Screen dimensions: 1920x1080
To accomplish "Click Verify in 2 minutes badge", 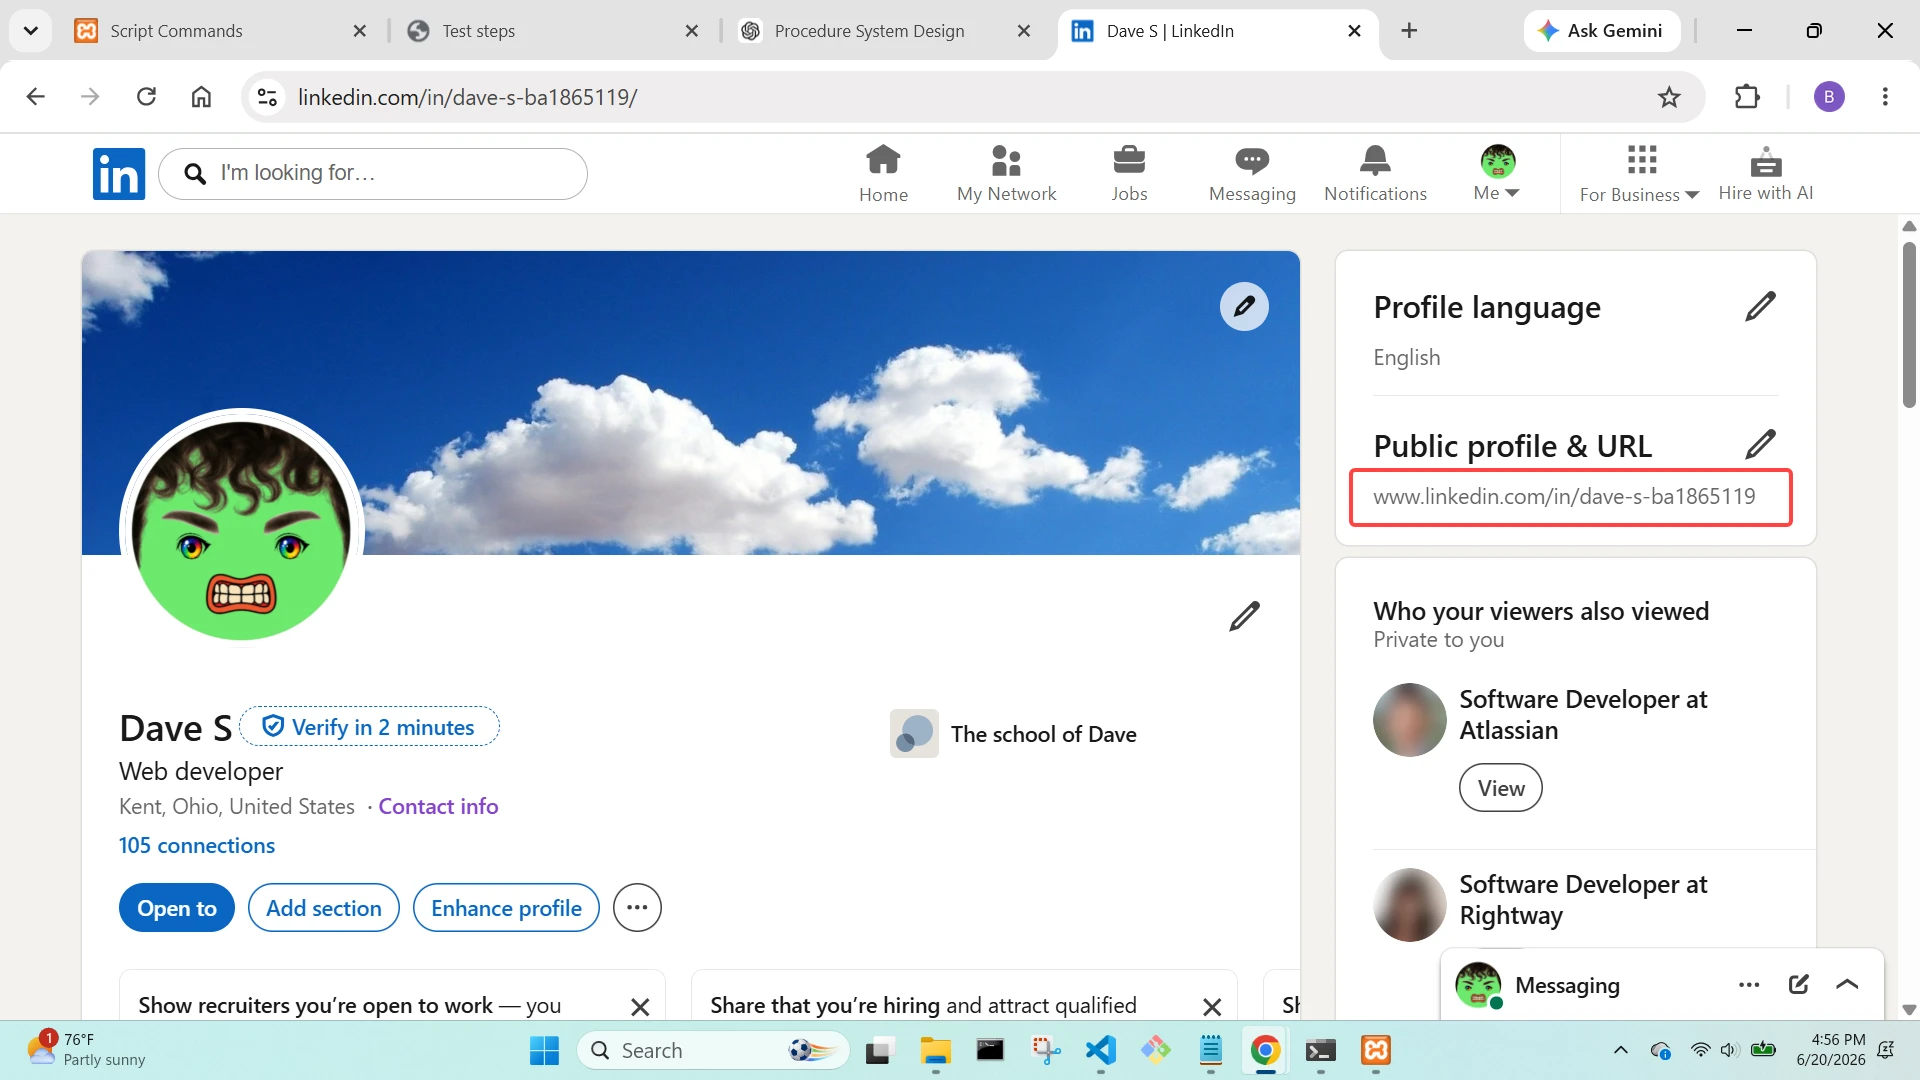I will 370,727.
